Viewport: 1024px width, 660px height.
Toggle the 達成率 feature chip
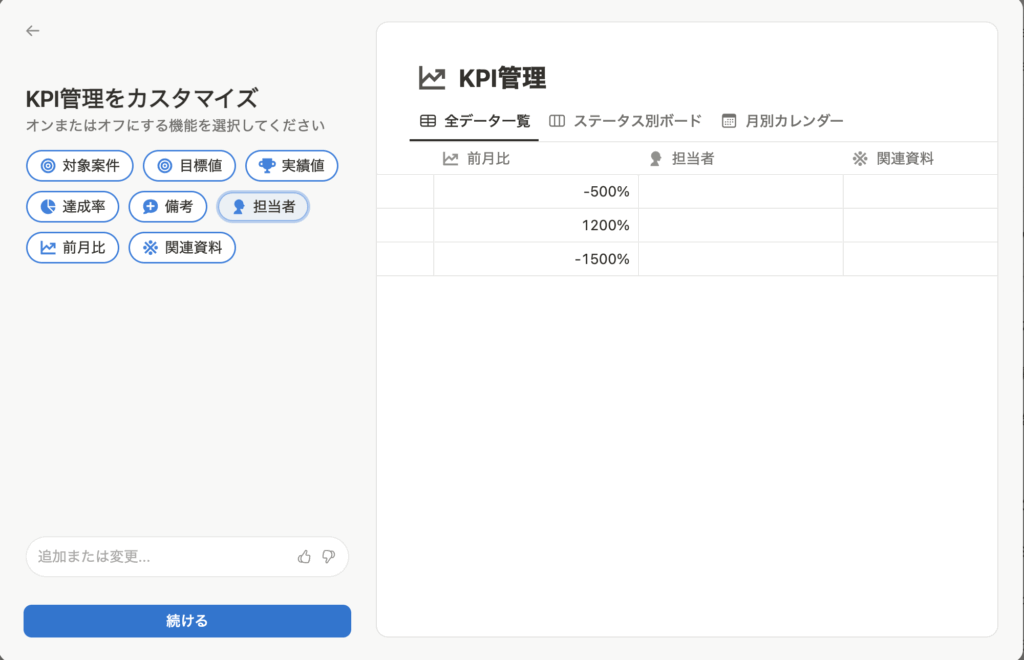point(73,207)
